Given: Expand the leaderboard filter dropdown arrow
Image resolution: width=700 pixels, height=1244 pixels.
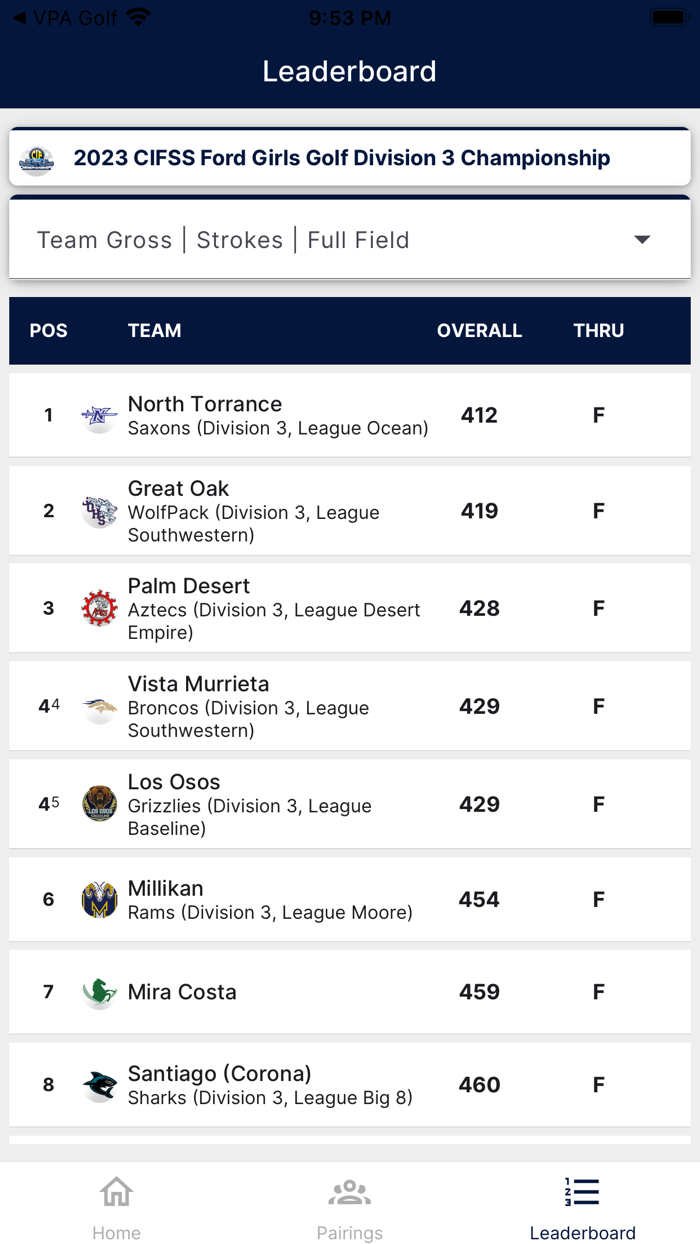Looking at the screenshot, I should click(x=642, y=240).
